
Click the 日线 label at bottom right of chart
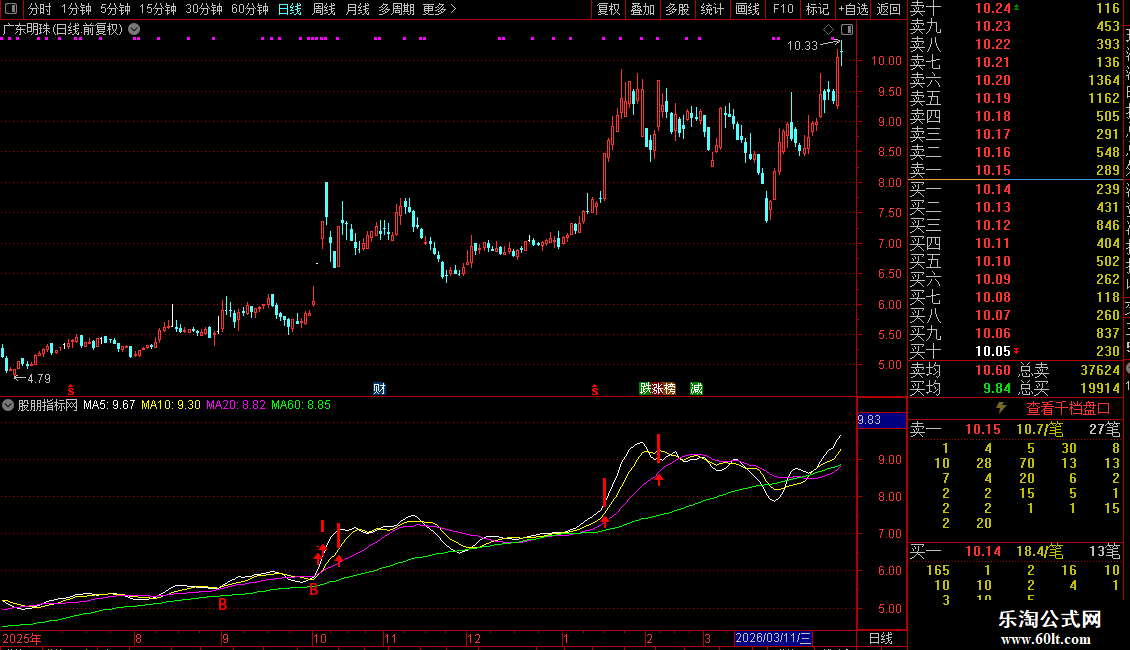[x=881, y=638]
